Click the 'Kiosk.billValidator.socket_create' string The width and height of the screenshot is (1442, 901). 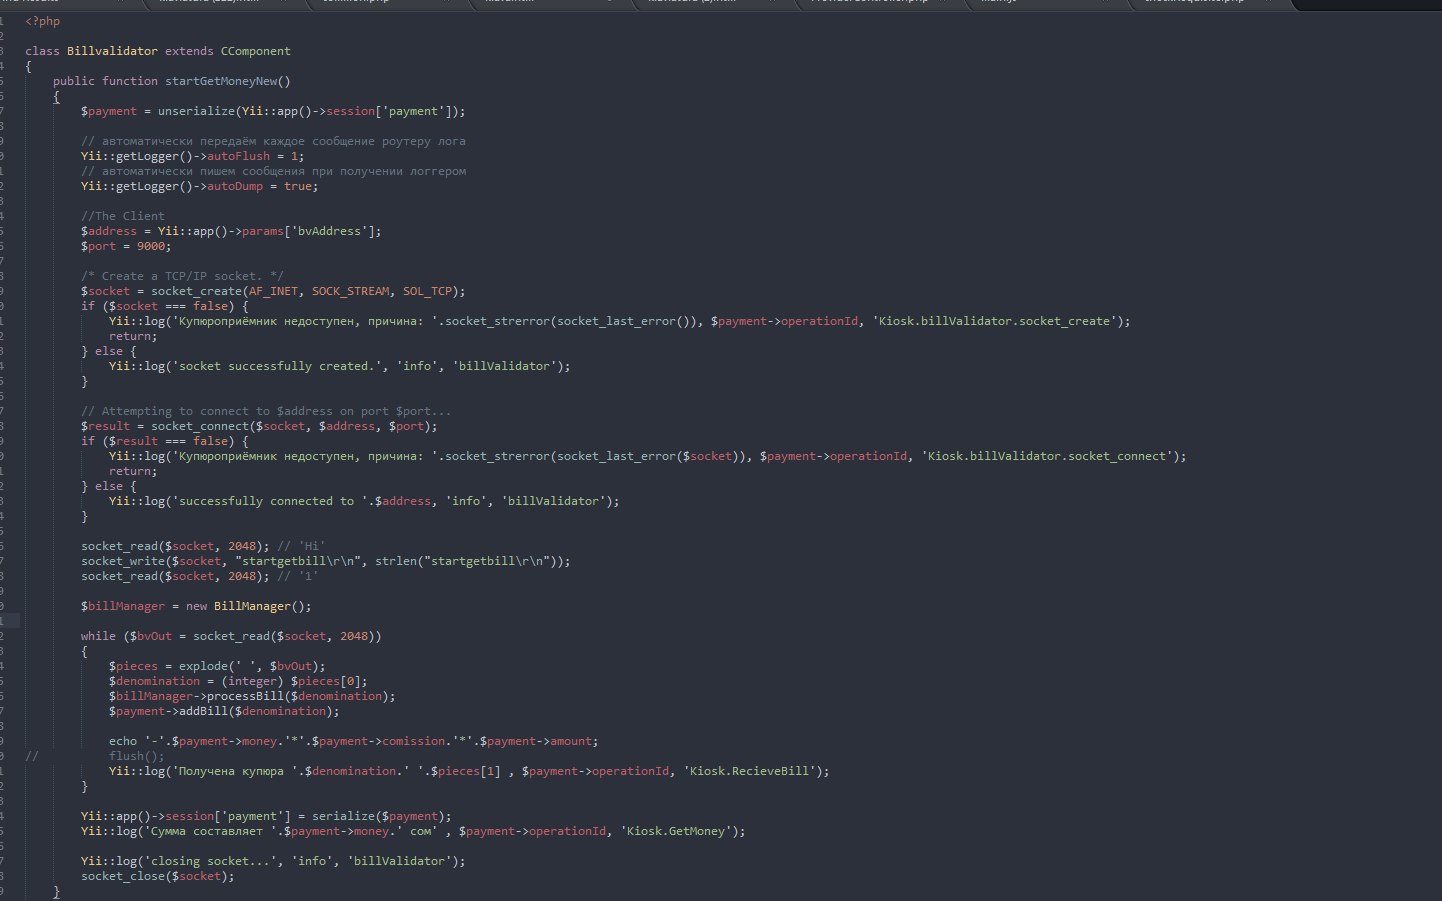coord(994,321)
